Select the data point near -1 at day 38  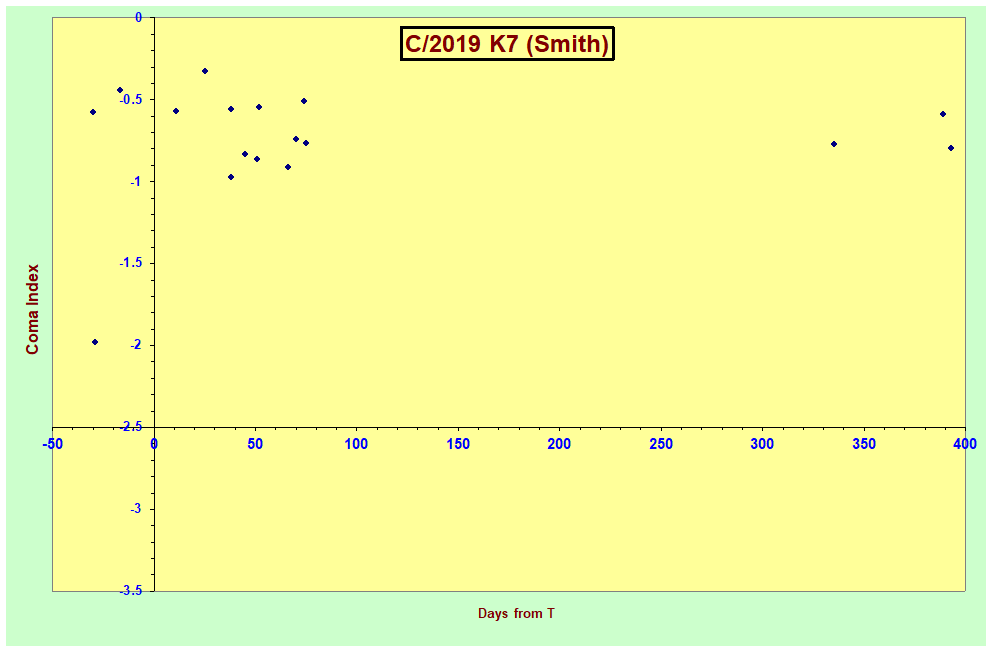231,177
